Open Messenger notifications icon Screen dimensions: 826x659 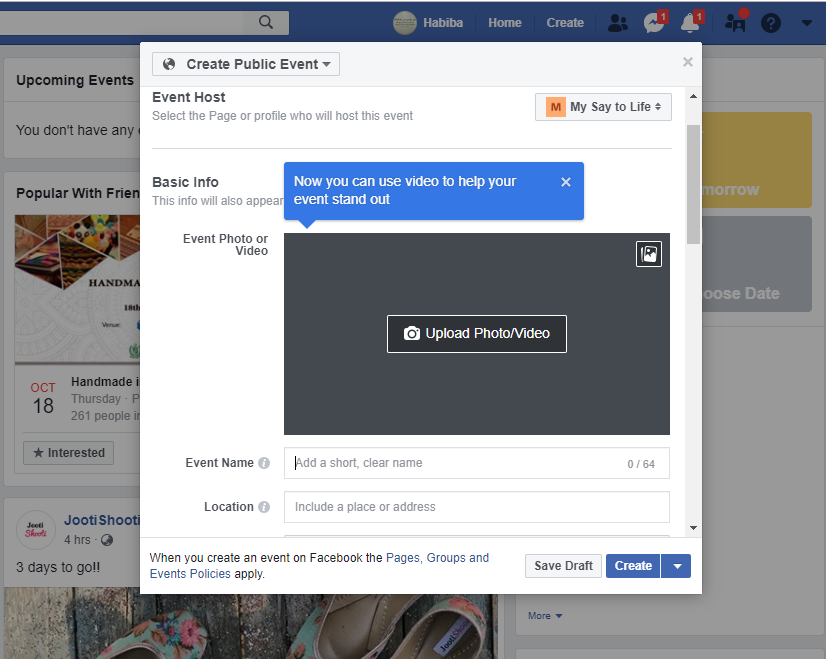point(655,23)
